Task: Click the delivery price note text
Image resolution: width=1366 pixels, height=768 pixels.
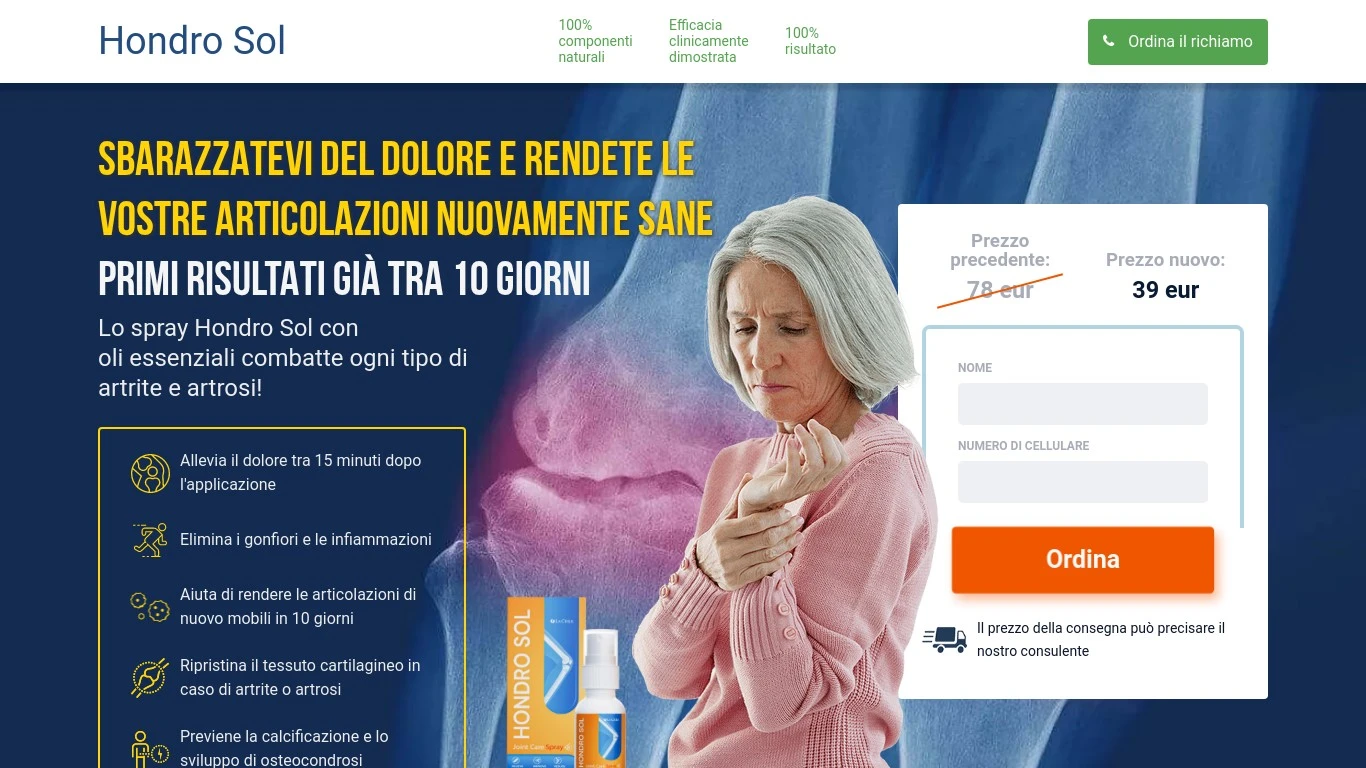Action: click(1101, 640)
